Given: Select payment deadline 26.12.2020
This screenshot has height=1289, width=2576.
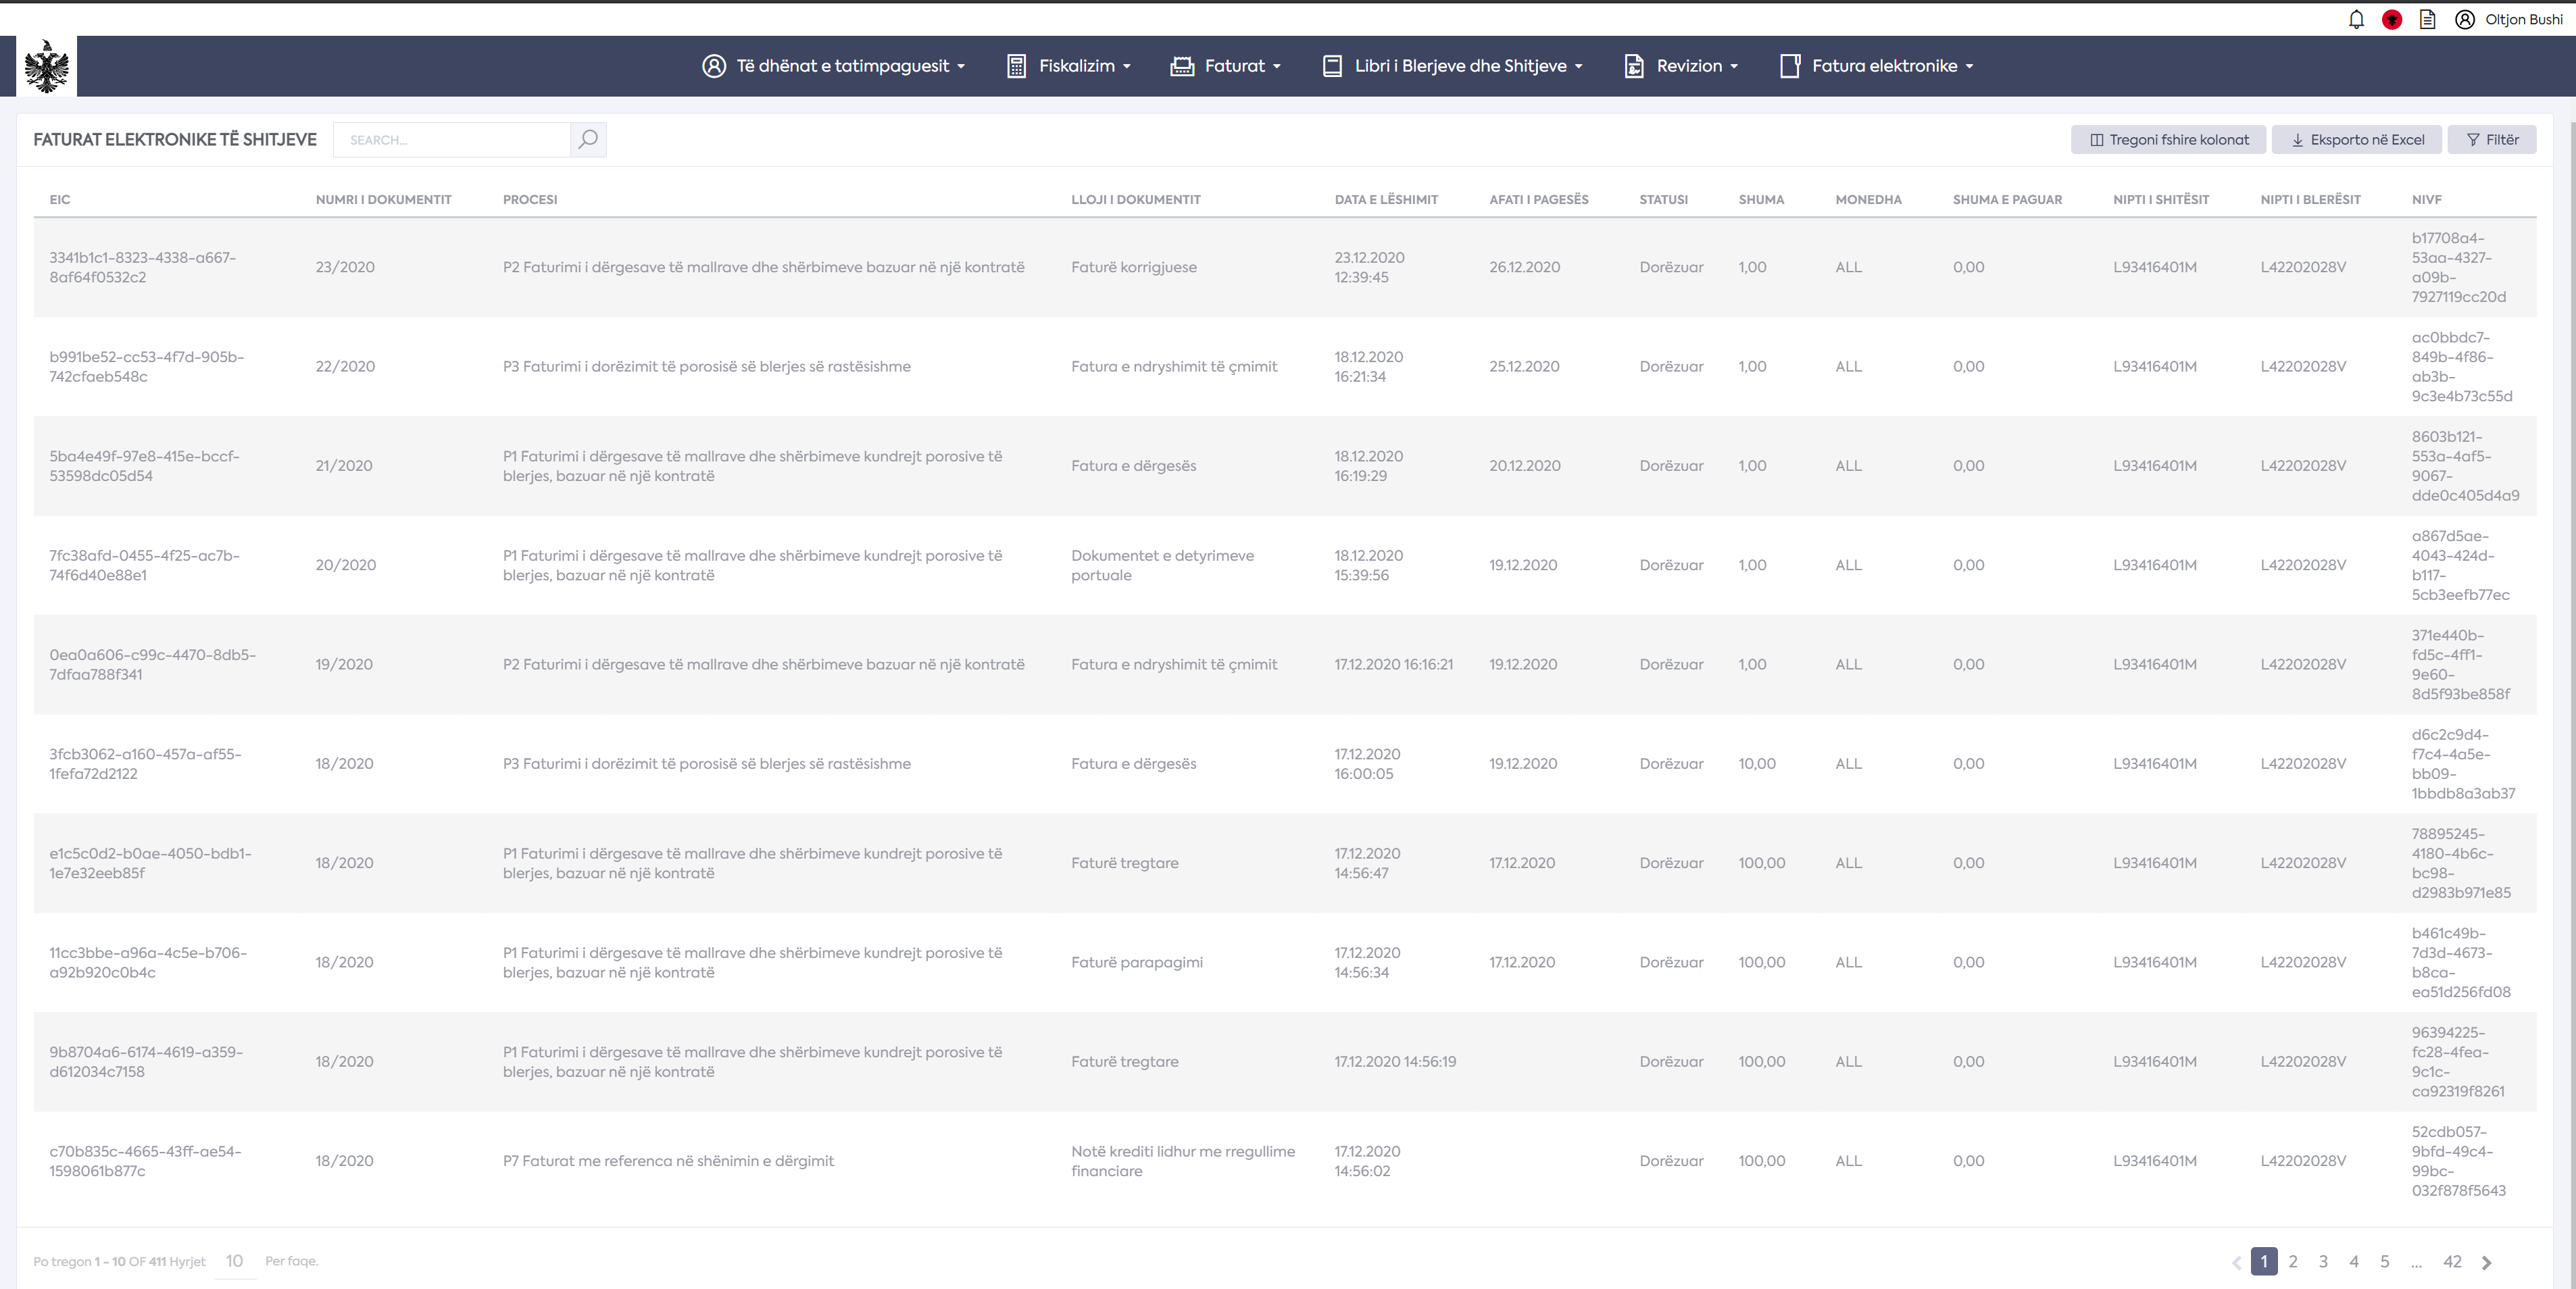Looking at the screenshot, I should (x=1524, y=267).
